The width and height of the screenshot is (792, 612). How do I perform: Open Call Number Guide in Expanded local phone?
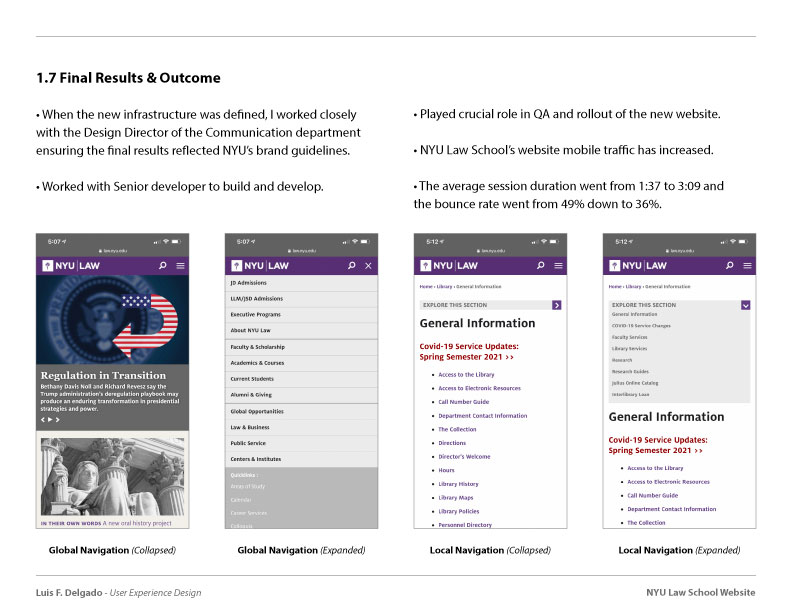[653, 495]
